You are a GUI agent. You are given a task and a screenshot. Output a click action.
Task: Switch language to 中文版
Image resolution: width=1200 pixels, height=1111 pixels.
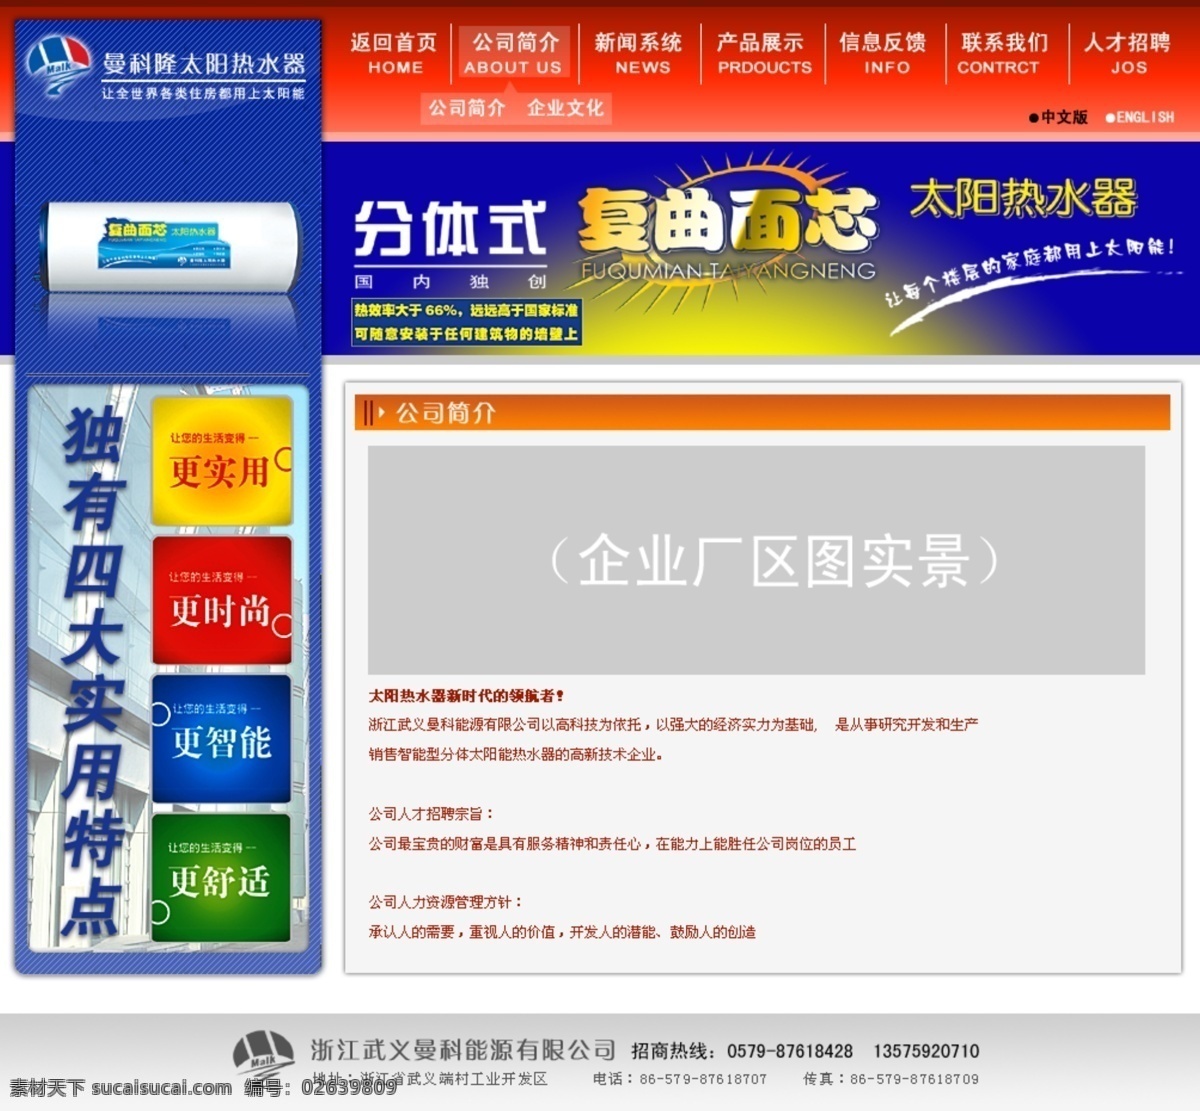click(1058, 117)
